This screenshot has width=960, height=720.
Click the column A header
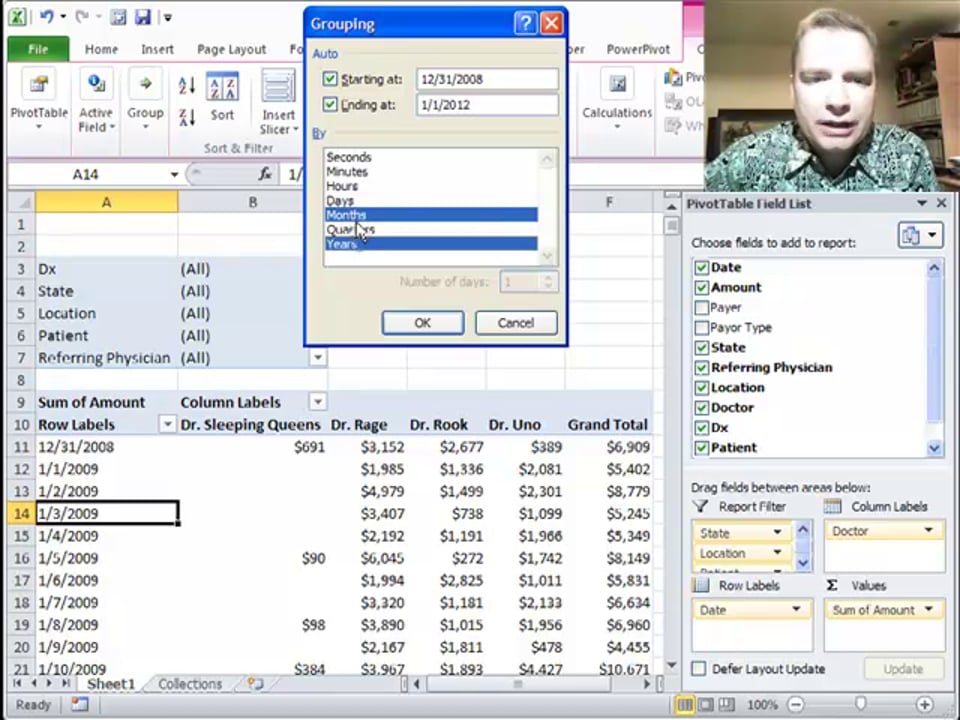tap(107, 202)
